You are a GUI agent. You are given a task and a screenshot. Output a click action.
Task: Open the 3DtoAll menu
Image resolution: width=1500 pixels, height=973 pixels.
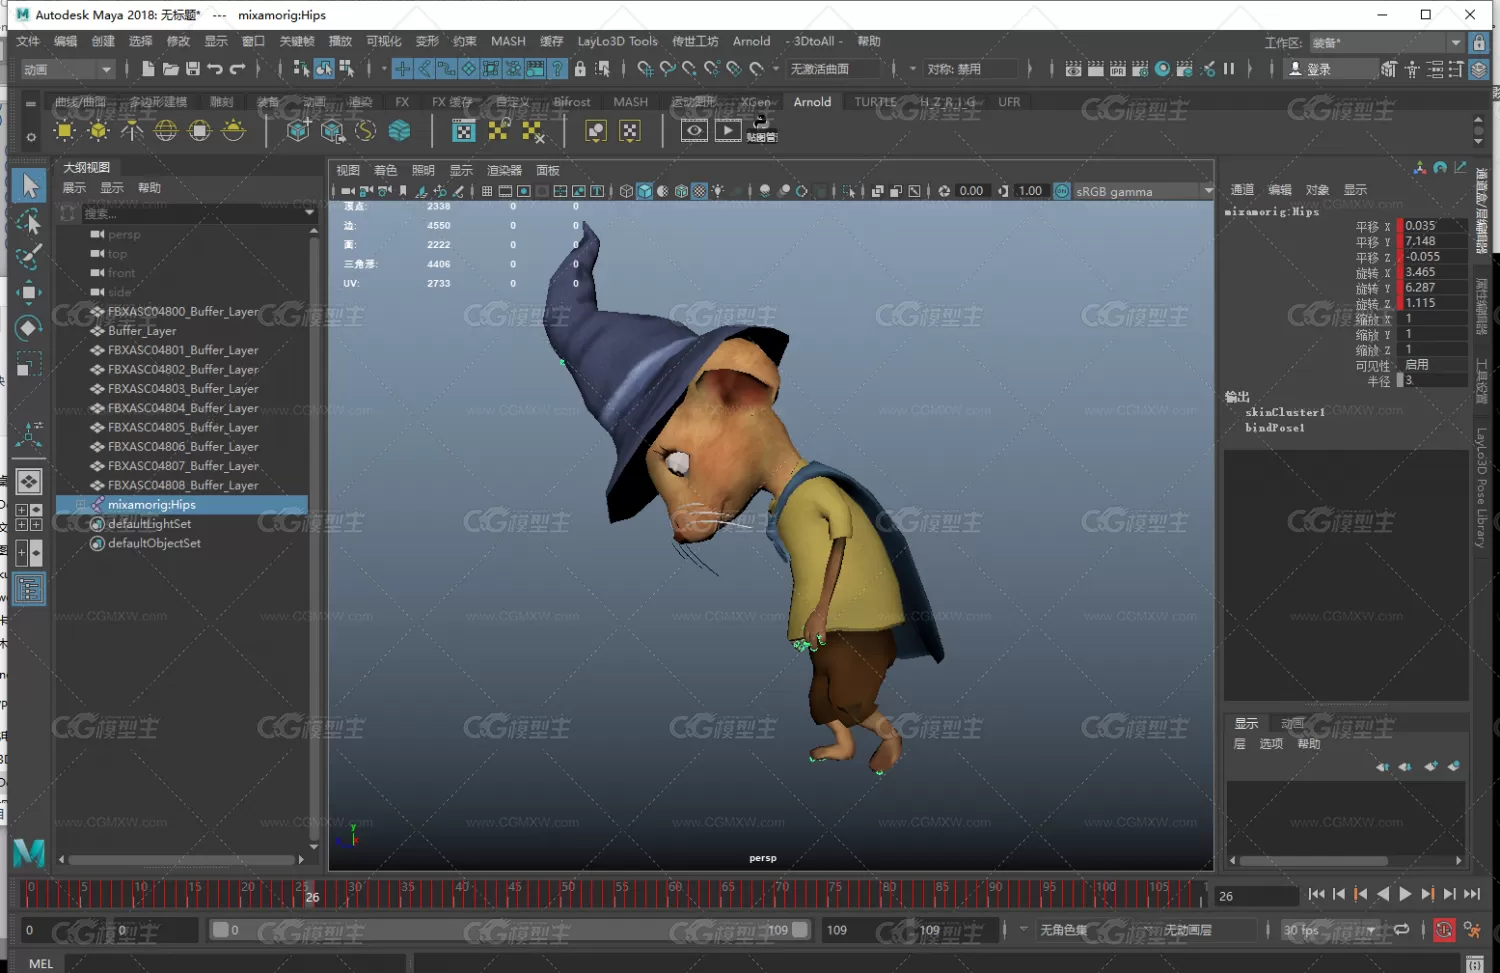point(815,41)
